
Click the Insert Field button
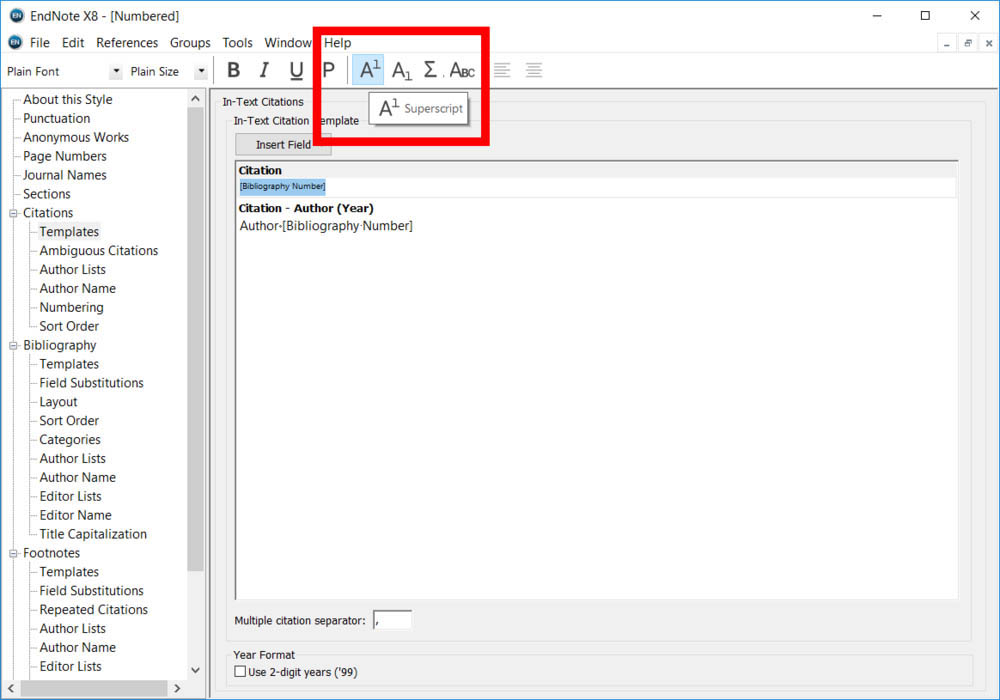[x=283, y=145]
